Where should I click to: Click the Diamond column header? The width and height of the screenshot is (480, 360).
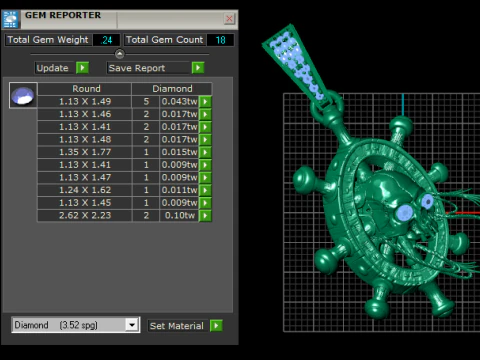tap(172, 89)
